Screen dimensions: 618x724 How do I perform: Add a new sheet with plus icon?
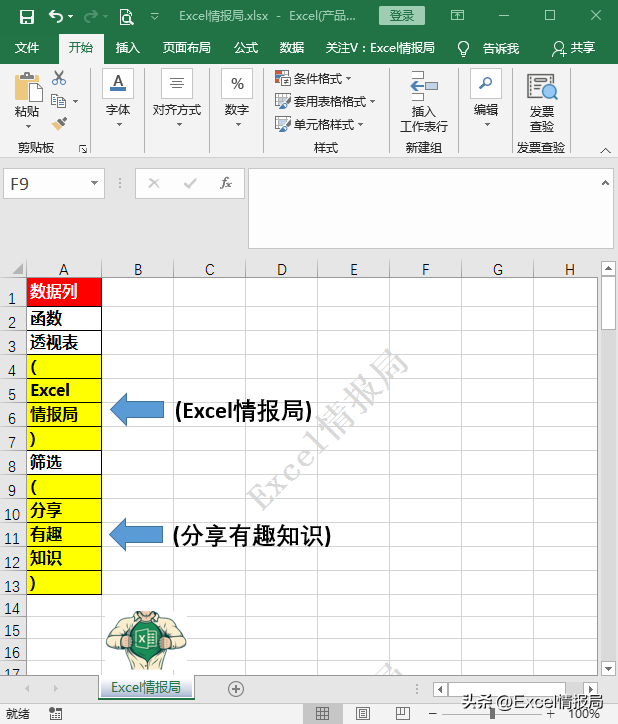(236, 689)
